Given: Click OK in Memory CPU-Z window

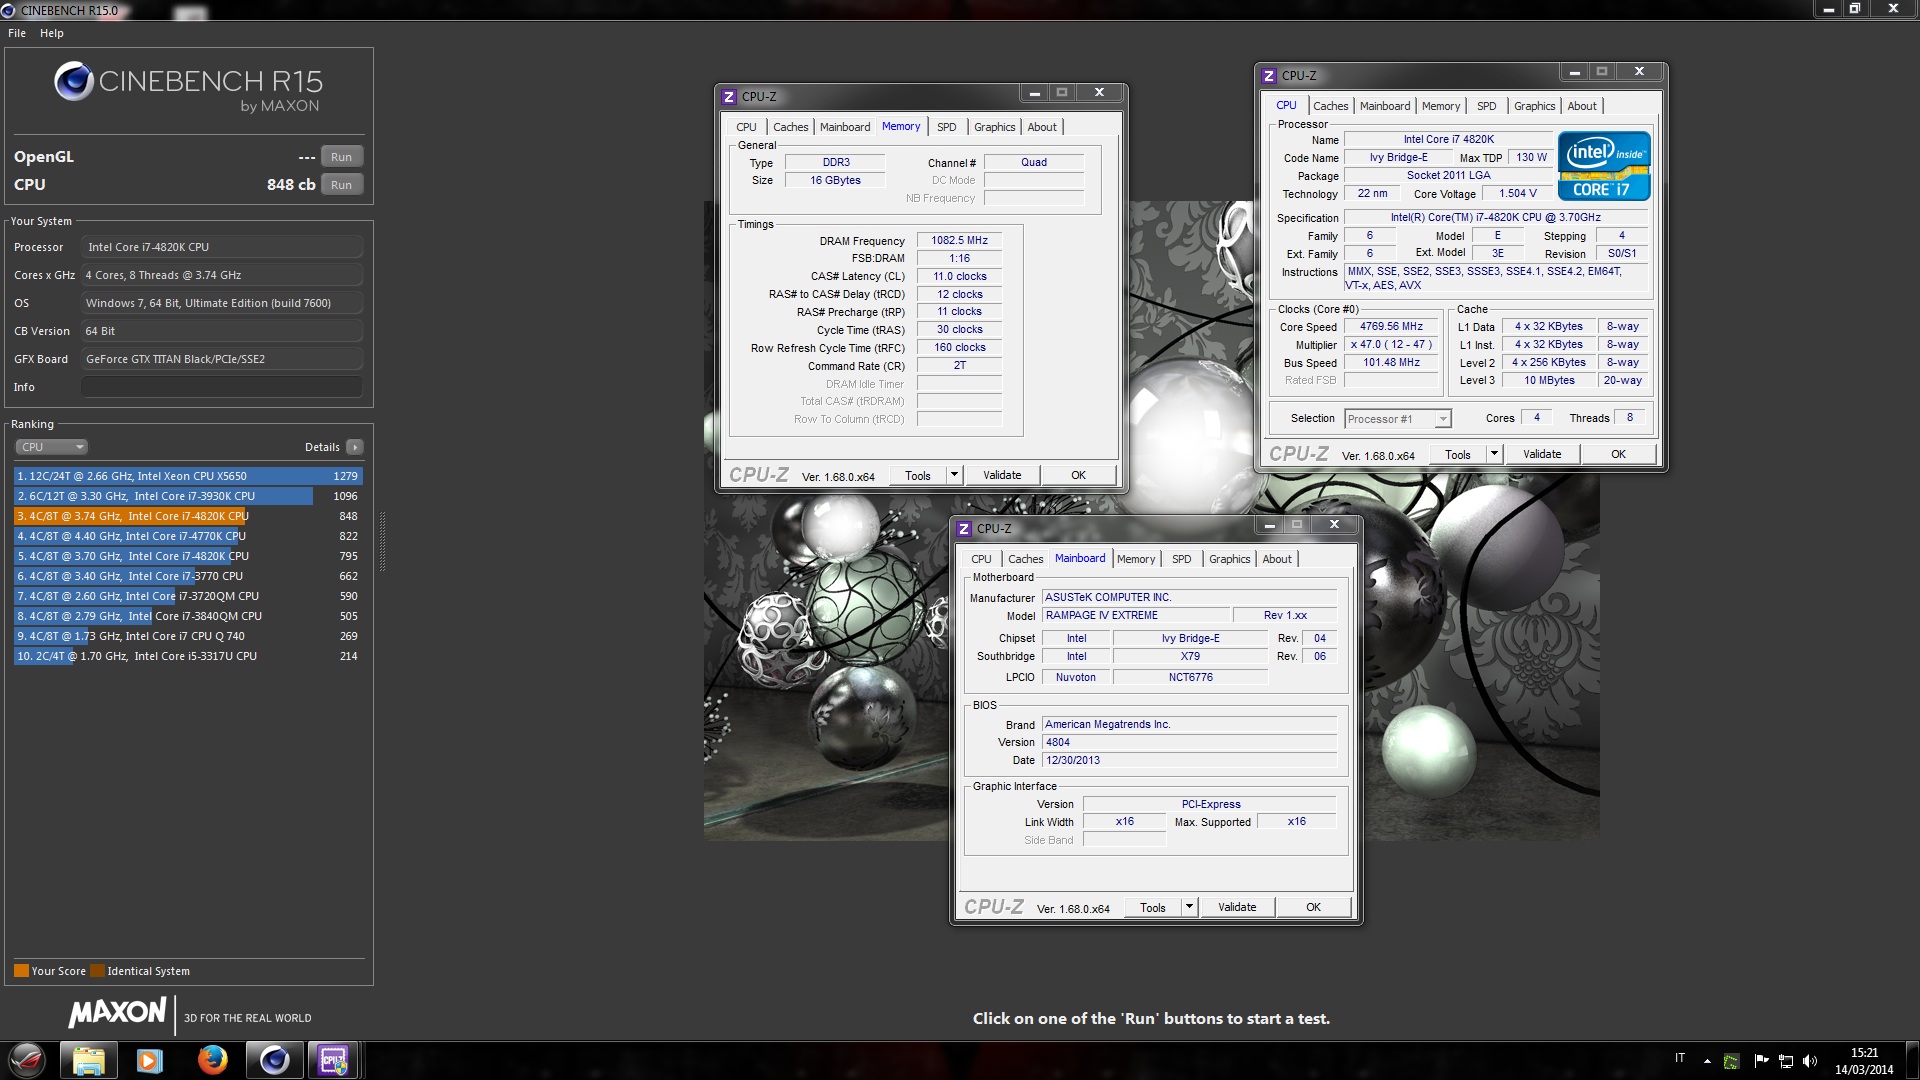Looking at the screenshot, I should click(1078, 475).
